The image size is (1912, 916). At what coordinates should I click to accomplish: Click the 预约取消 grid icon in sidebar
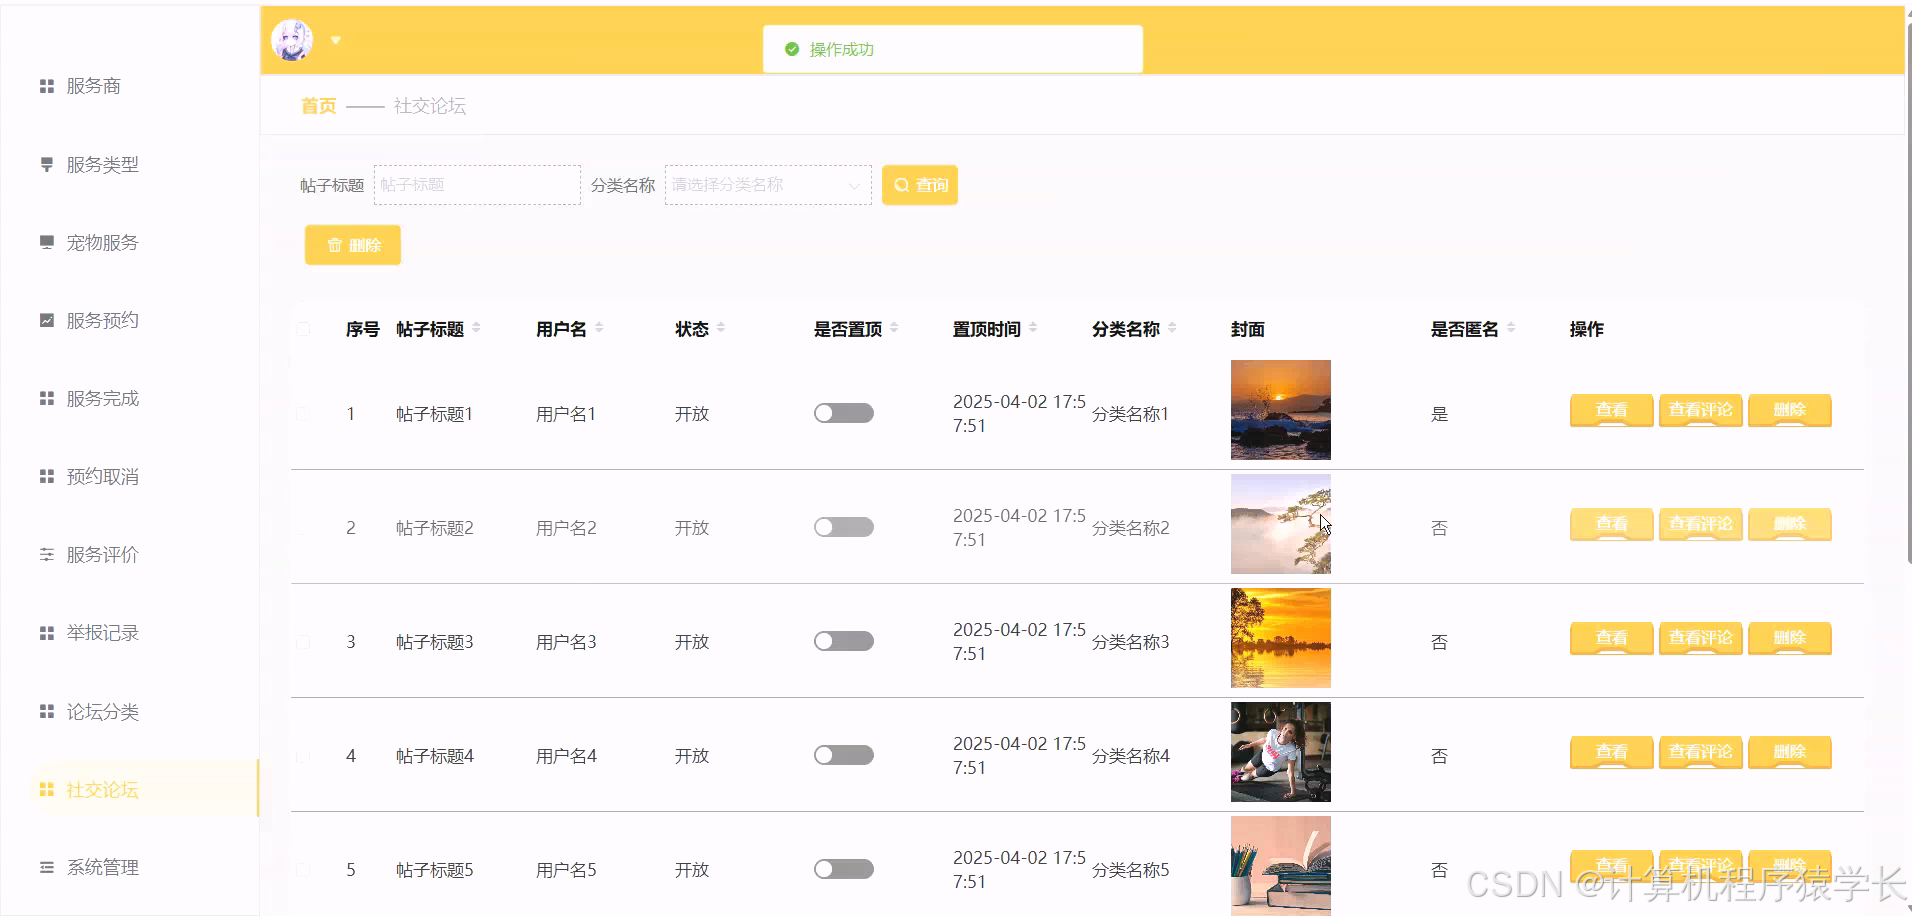coord(46,476)
